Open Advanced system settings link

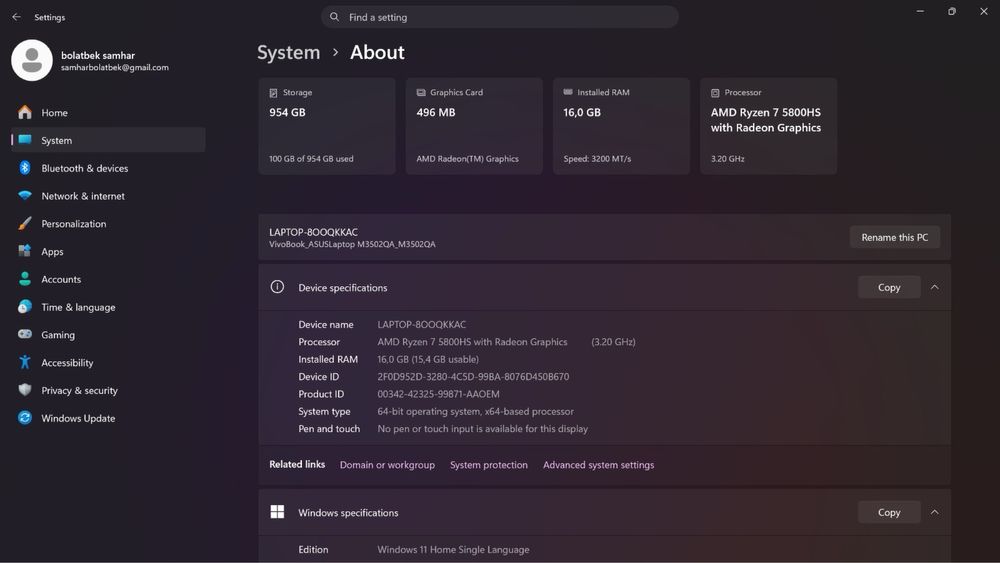(x=598, y=465)
